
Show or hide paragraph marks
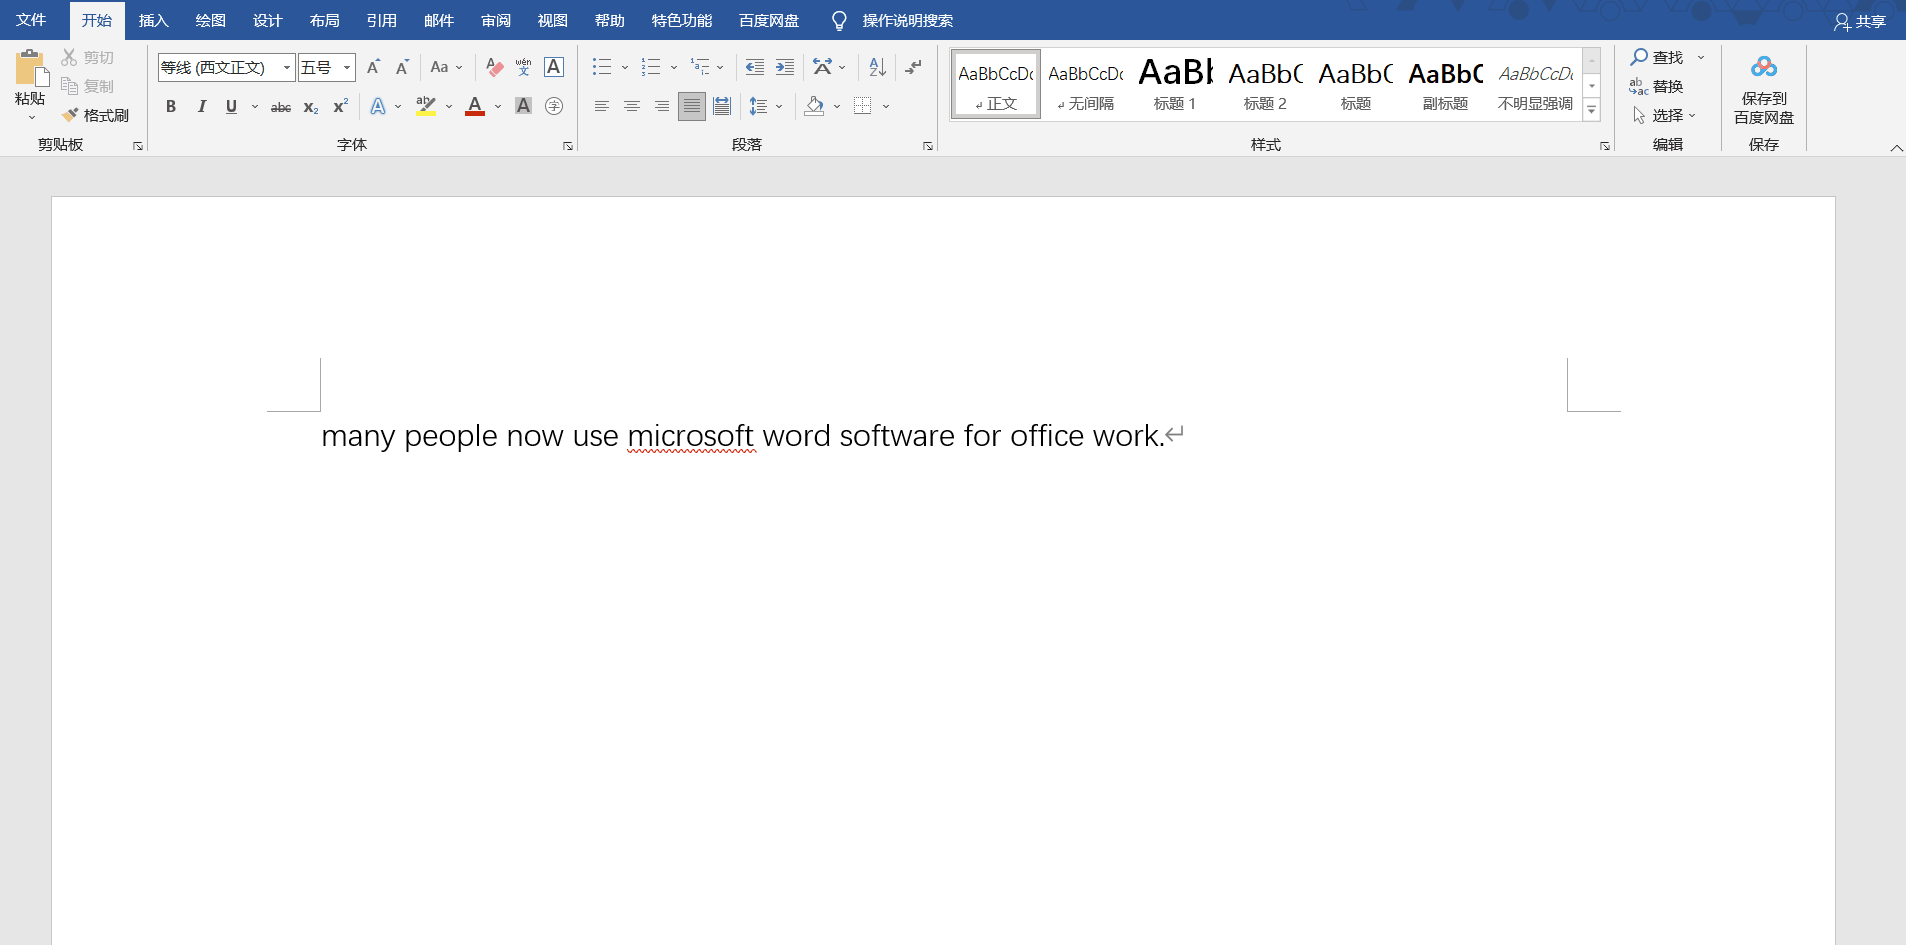pos(913,67)
